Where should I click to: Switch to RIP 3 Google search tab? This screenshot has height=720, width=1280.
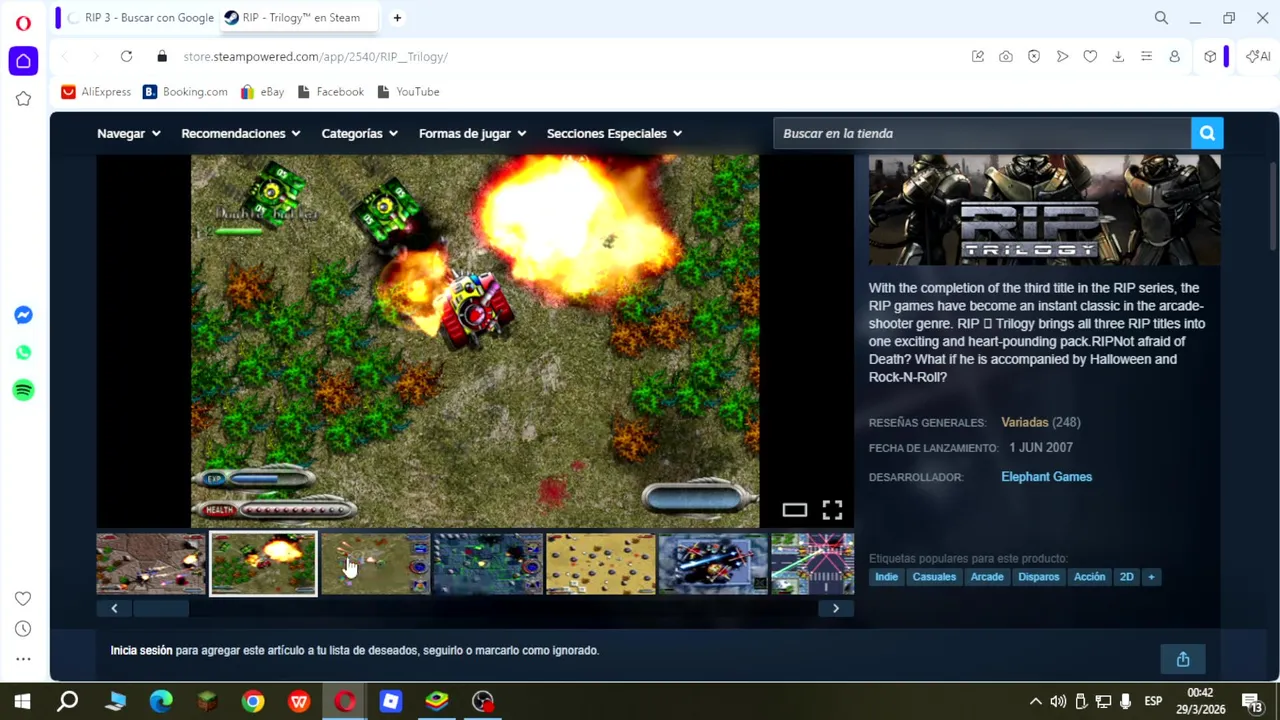[x=141, y=17]
